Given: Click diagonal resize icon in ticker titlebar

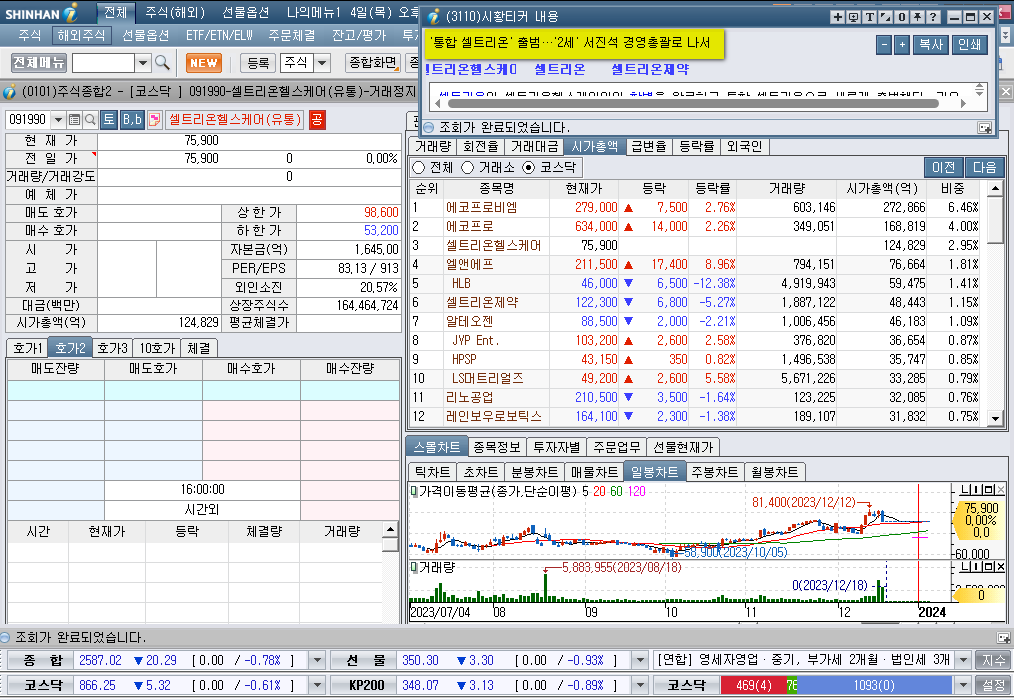Looking at the screenshot, I should click(885, 17).
